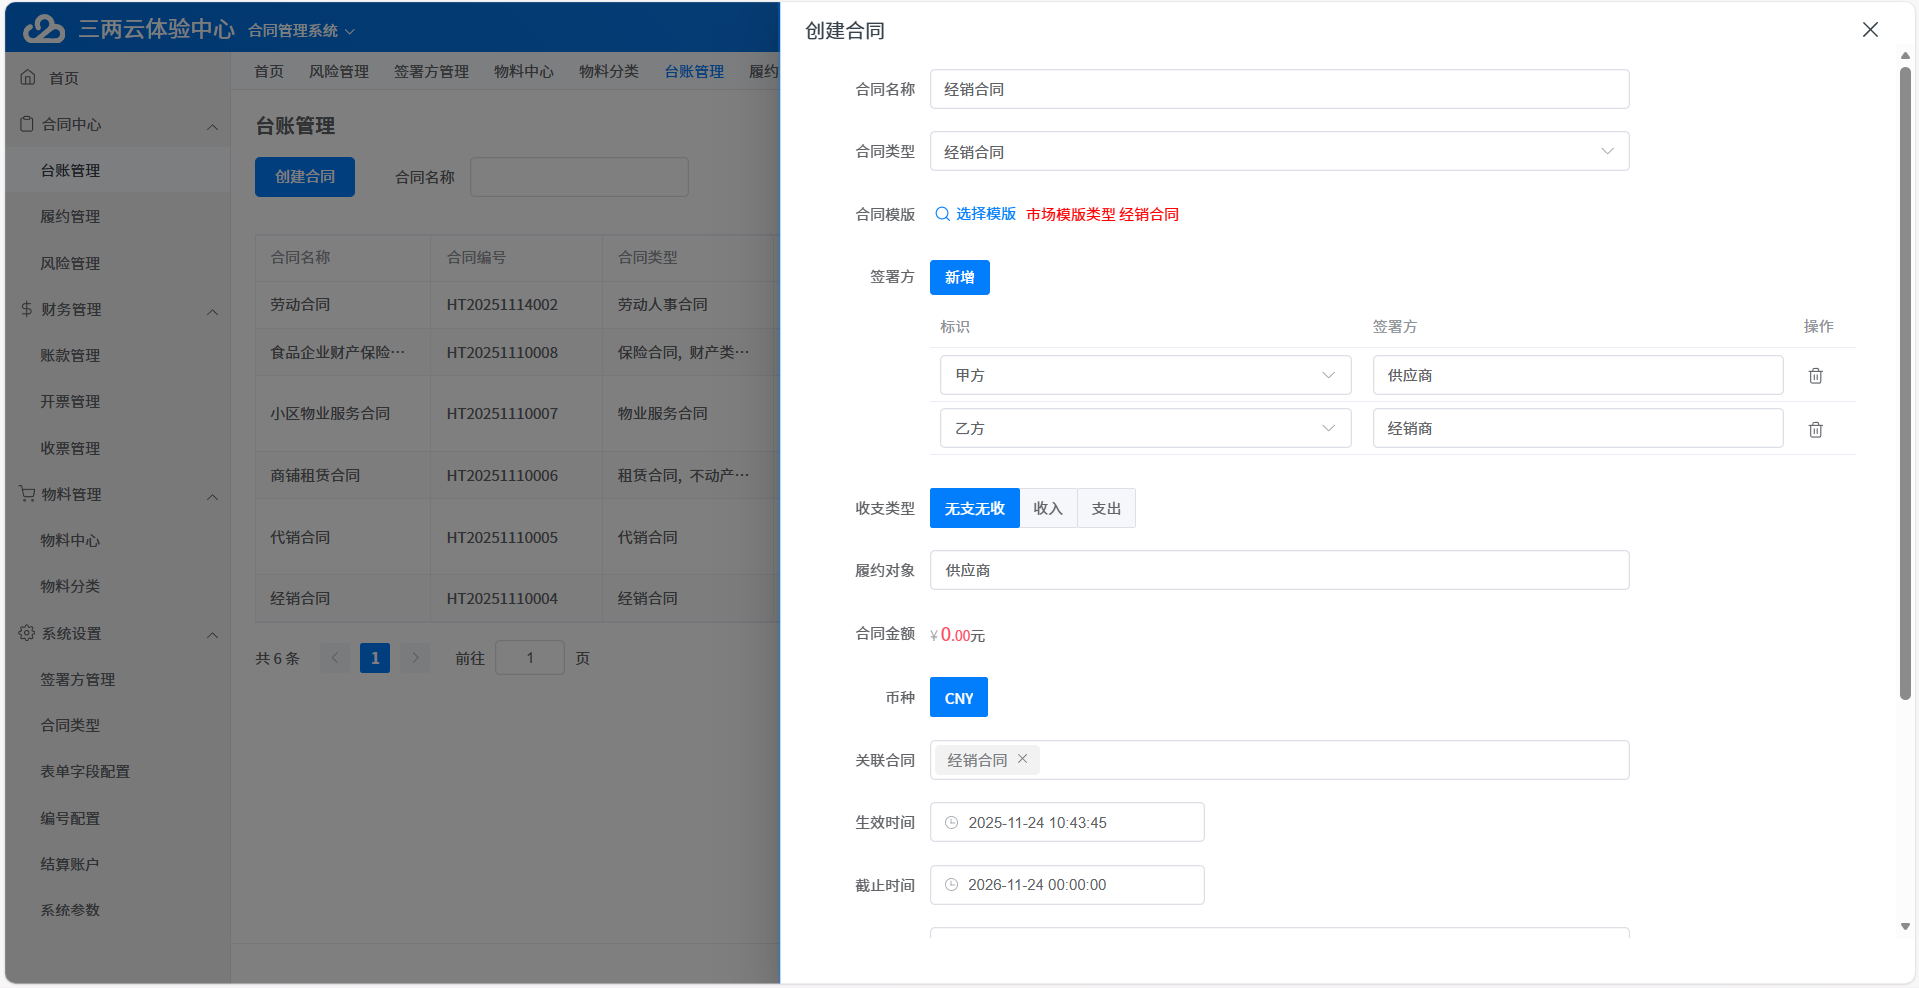Screen dimensions: 1919x988
Task: Open 财务管理 via the dollar icon
Action: pos(25,309)
